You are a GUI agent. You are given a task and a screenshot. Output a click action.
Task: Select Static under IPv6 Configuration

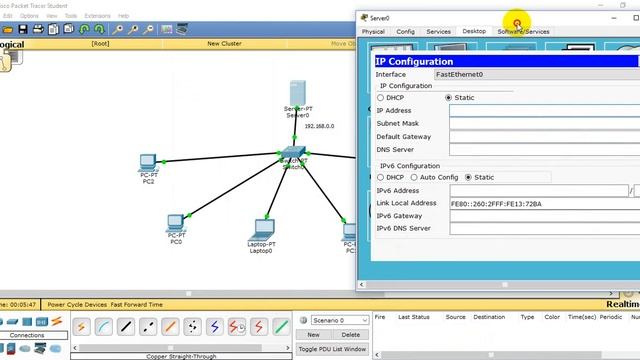tap(468, 178)
